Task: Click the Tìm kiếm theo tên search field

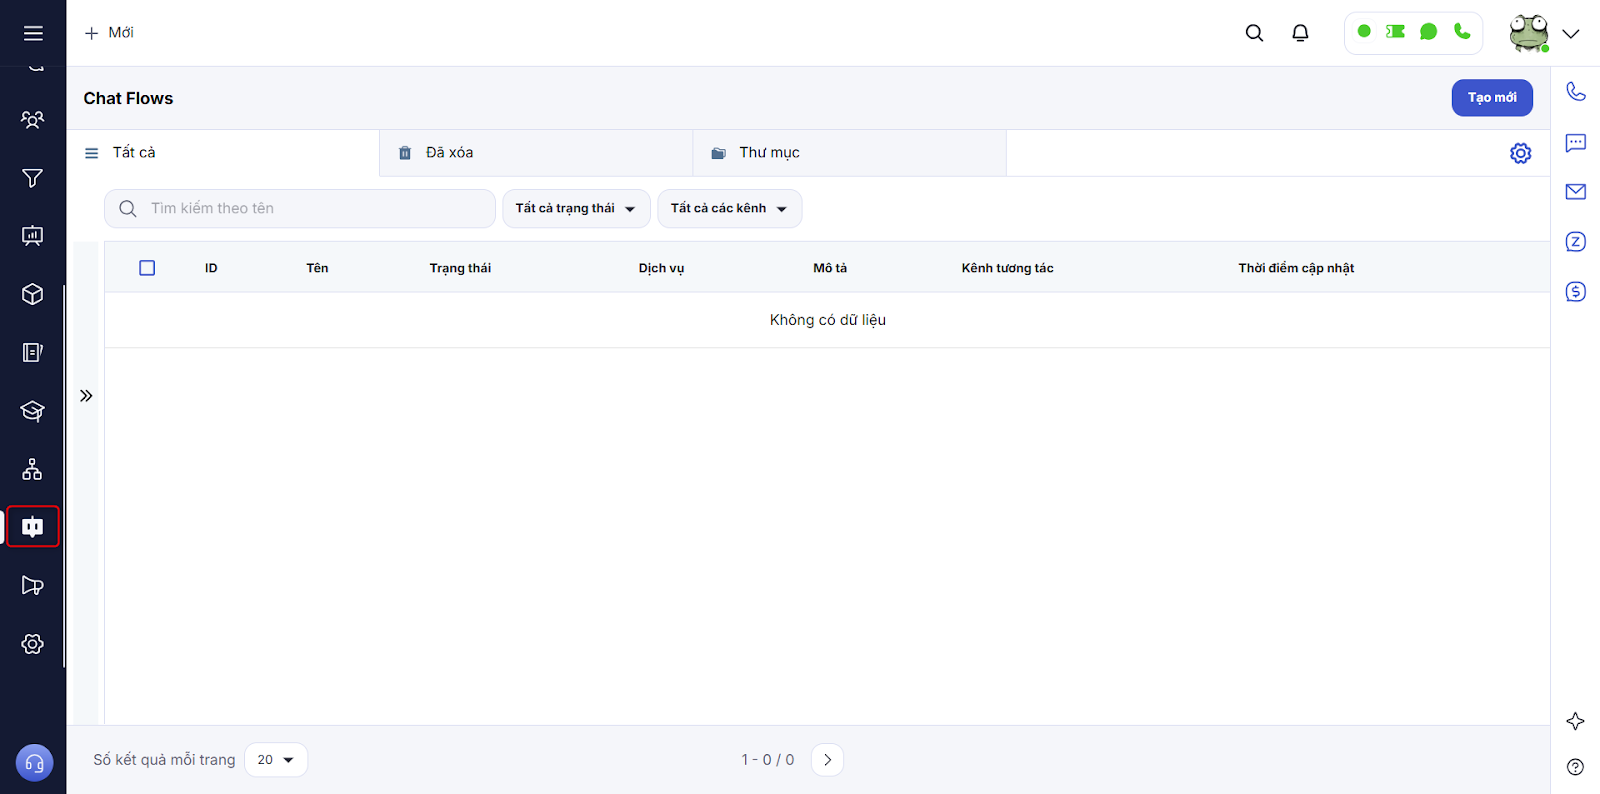Action: pos(310,209)
